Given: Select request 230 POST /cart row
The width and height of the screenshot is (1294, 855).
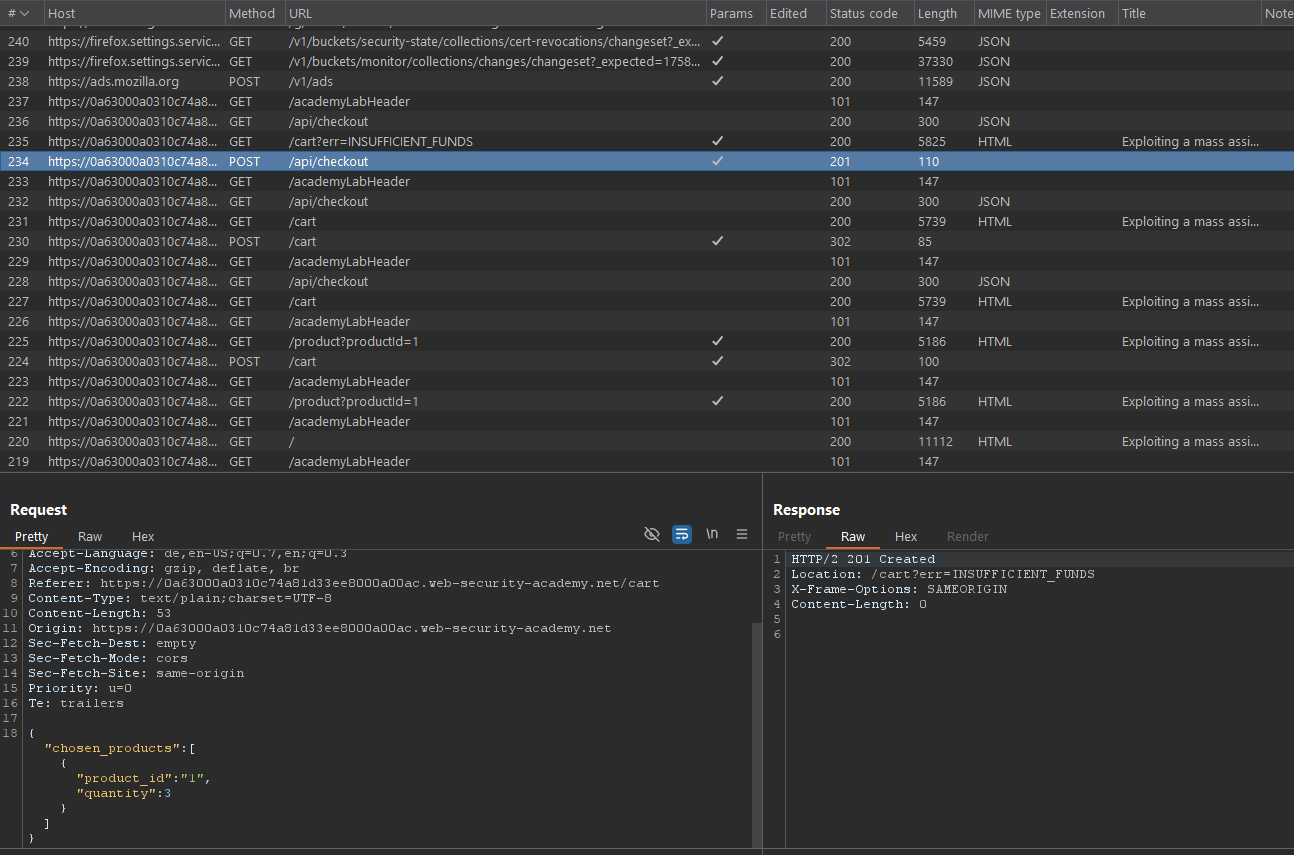Looking at the screenshot, I should pos(302,242).
